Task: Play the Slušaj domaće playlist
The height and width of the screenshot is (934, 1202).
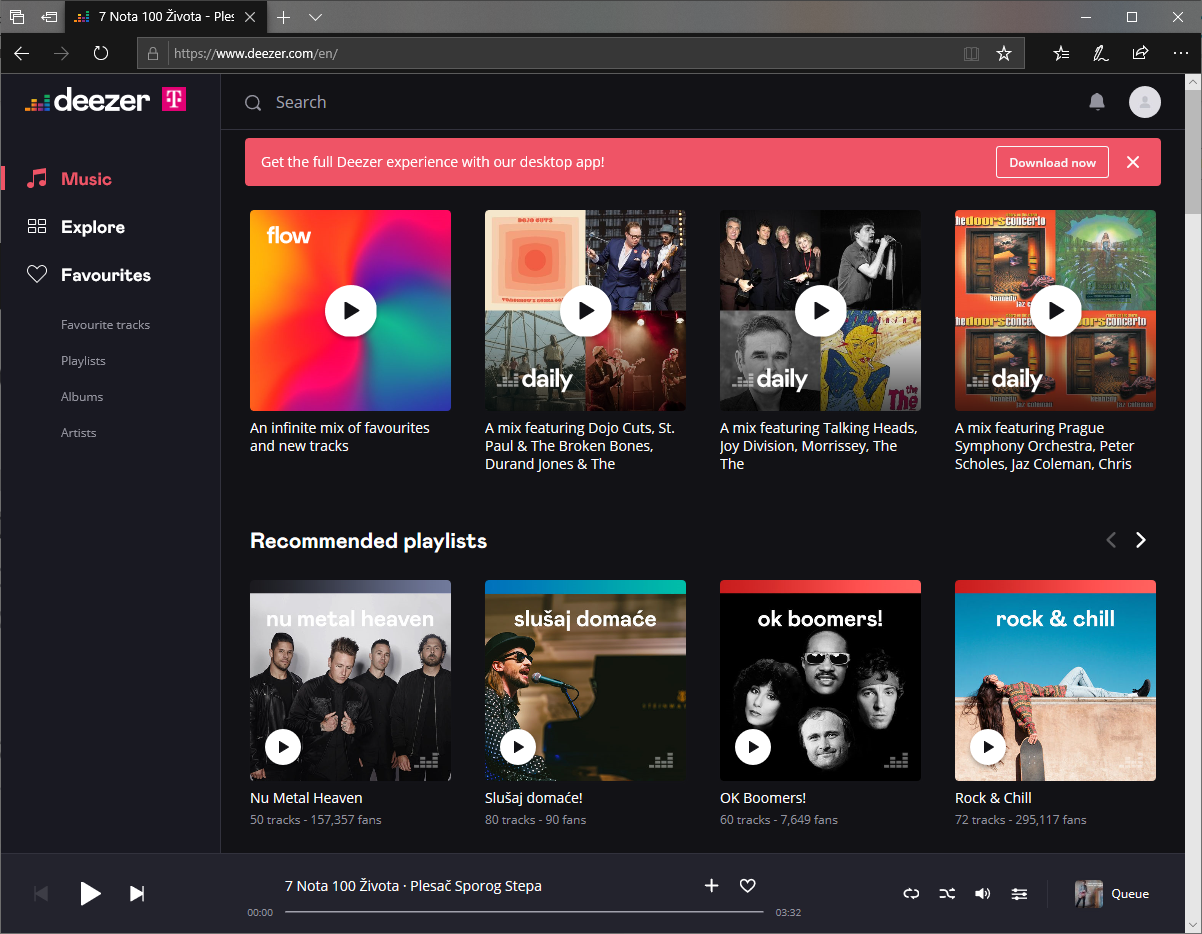Action: pos(518,747)
